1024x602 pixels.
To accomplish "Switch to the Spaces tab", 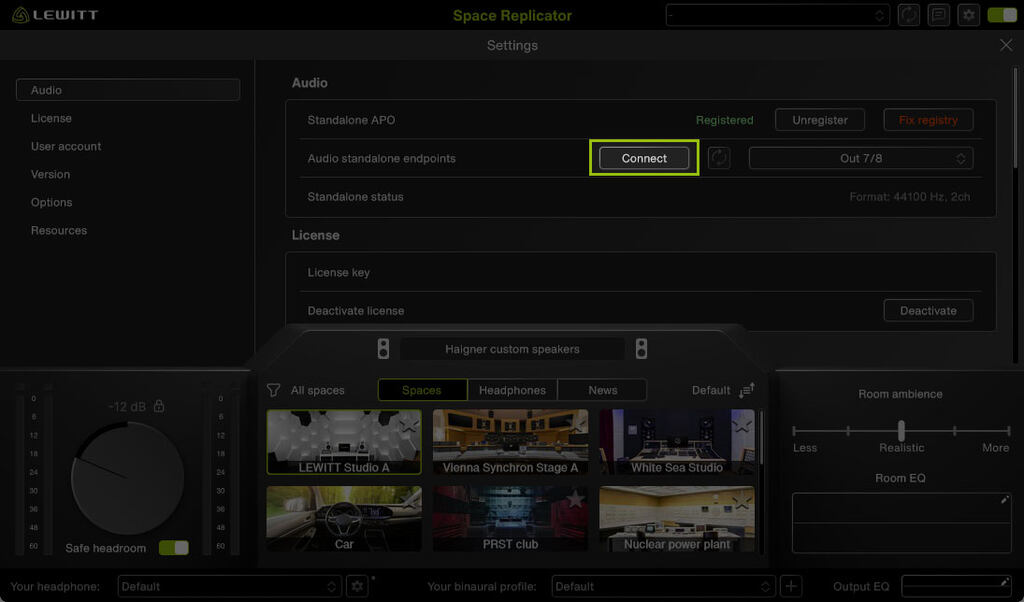I will click(x=422, y=390).
